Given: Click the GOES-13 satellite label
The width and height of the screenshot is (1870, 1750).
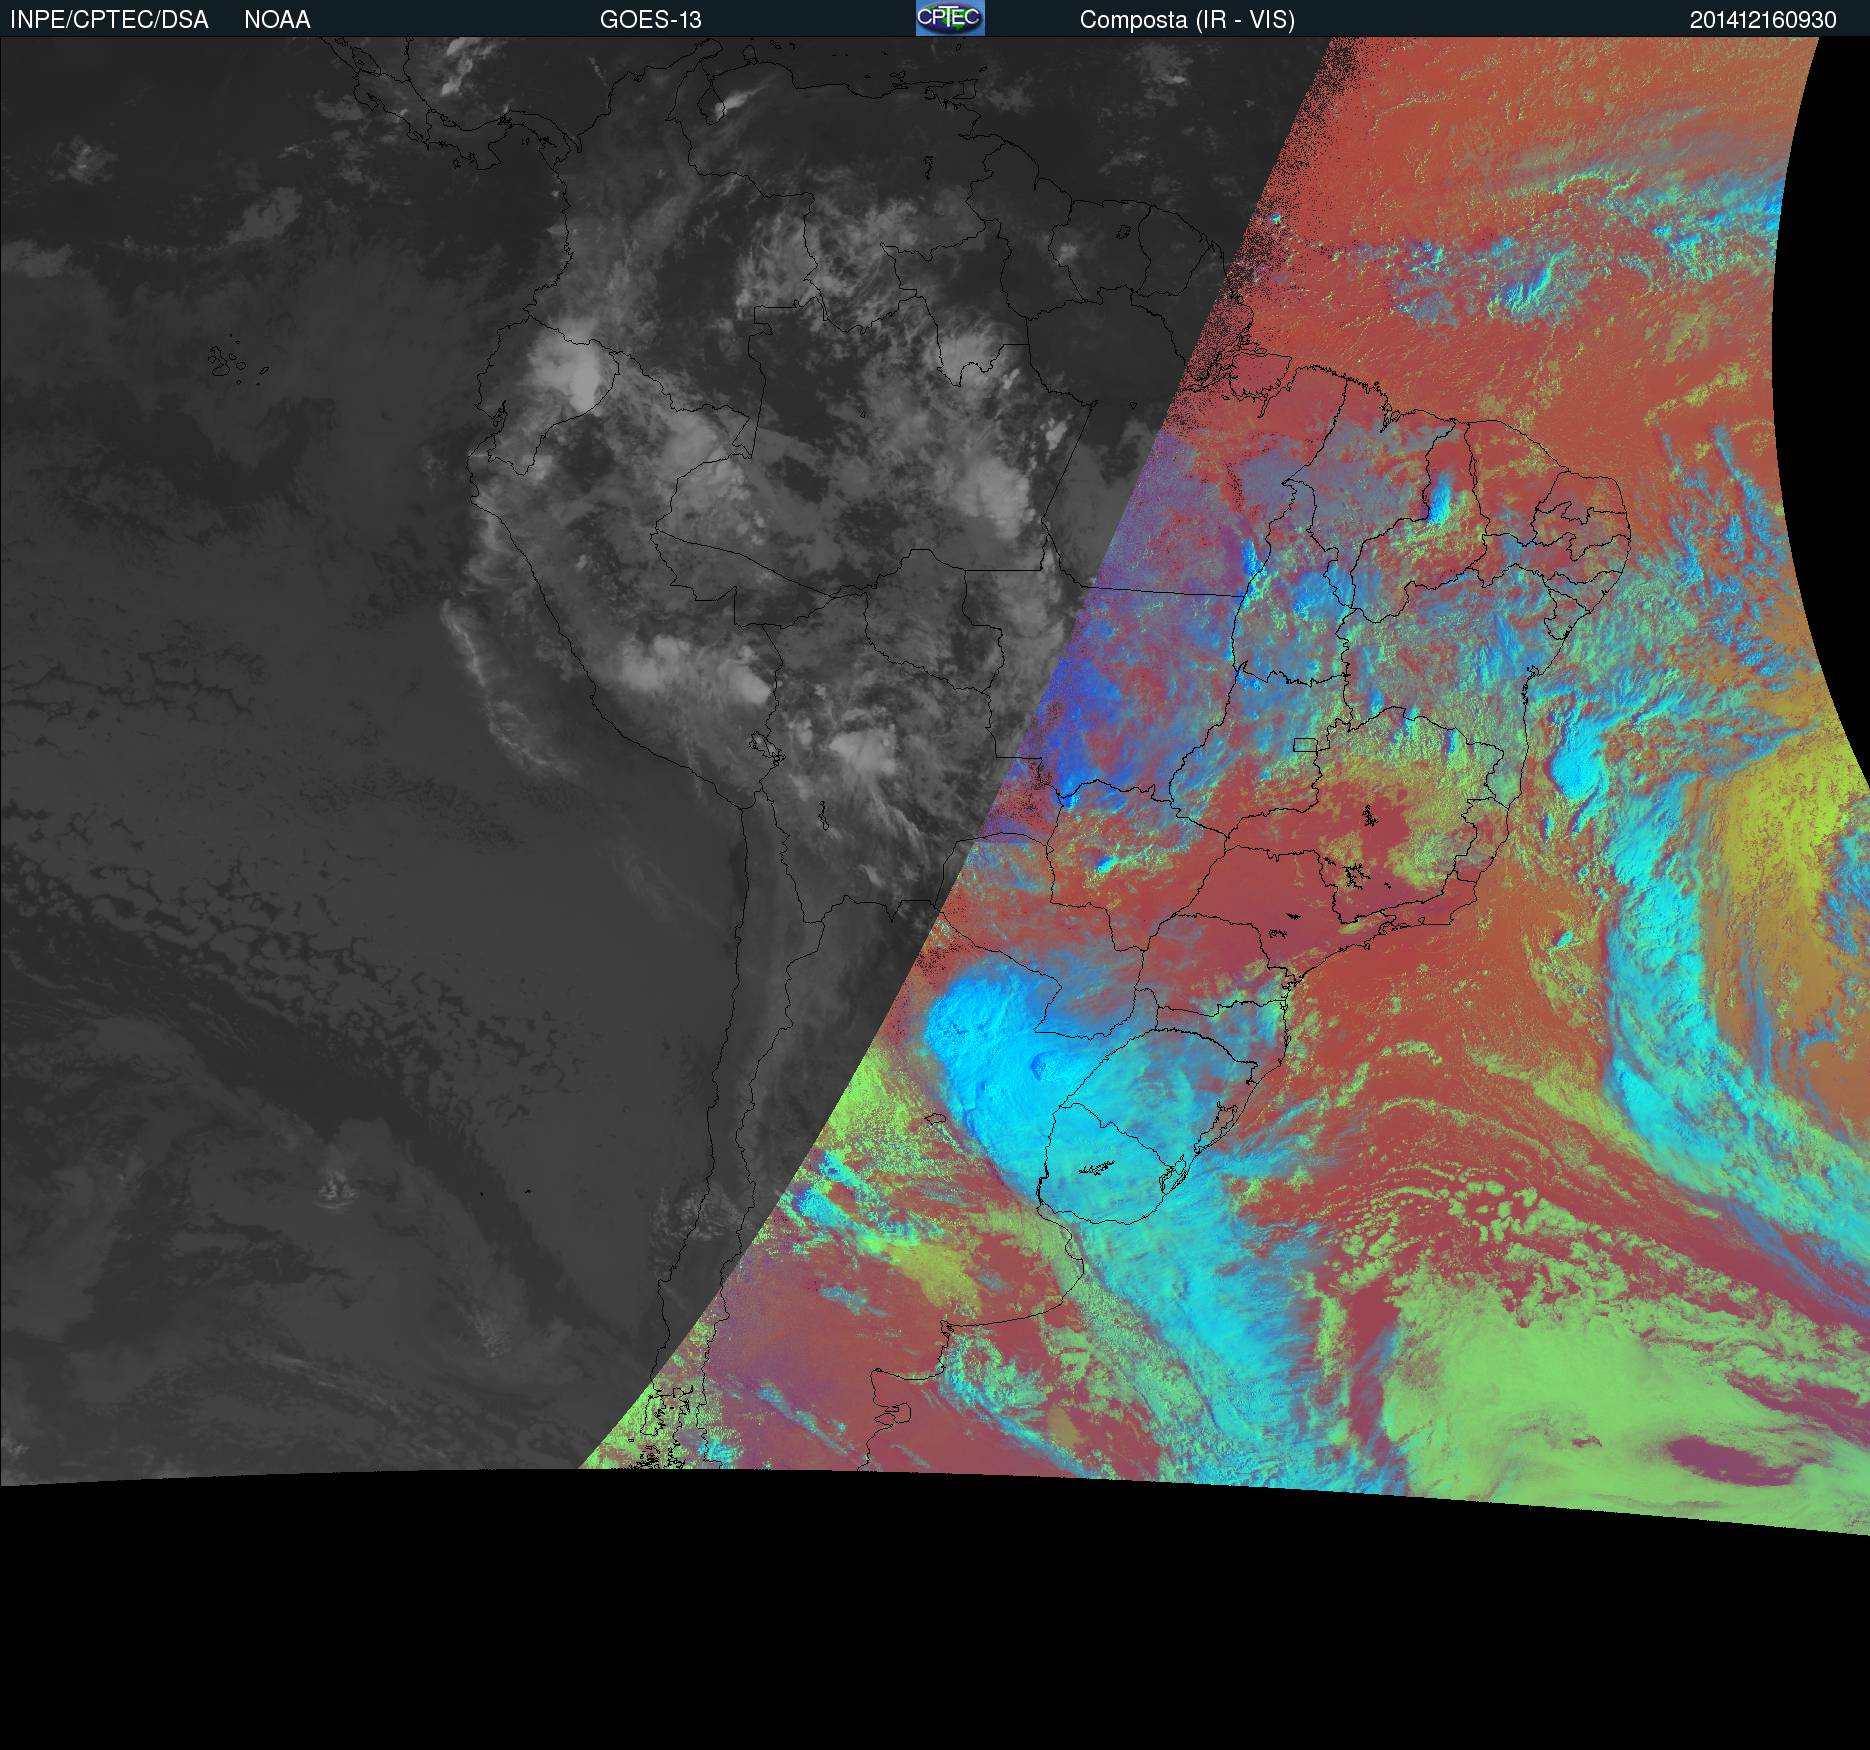Looking at the screenshot, I should [x=650, y=20].
